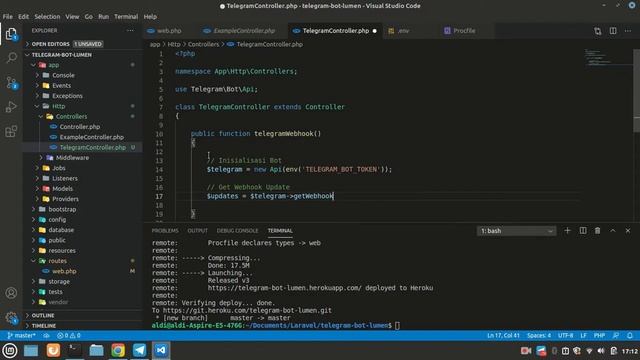Click the Ln 17, Col 41 position indicator
Screen dimensions: 640x360
pyautogui.click(x=503, y=336)
